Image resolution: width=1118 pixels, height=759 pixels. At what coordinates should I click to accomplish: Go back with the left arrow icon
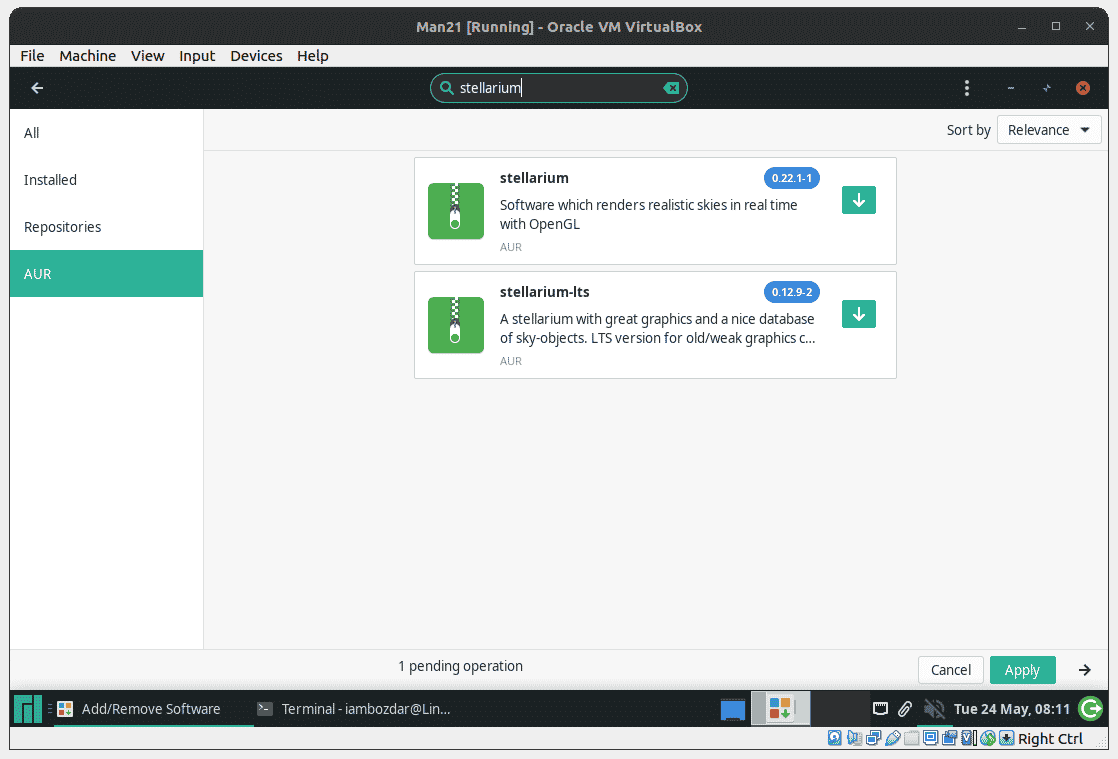pos(37,88)
